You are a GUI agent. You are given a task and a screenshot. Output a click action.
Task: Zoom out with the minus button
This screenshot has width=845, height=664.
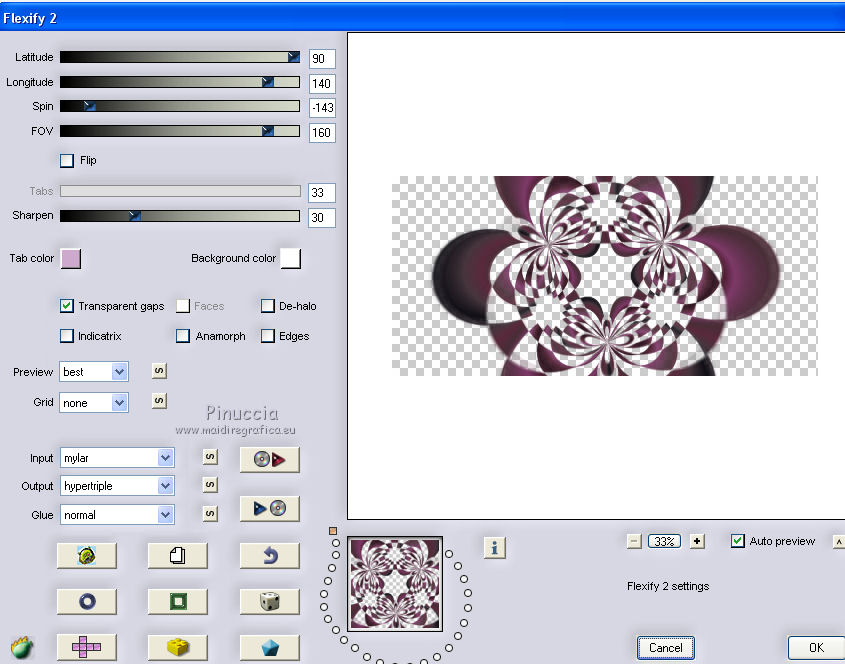tap(634, 541)
